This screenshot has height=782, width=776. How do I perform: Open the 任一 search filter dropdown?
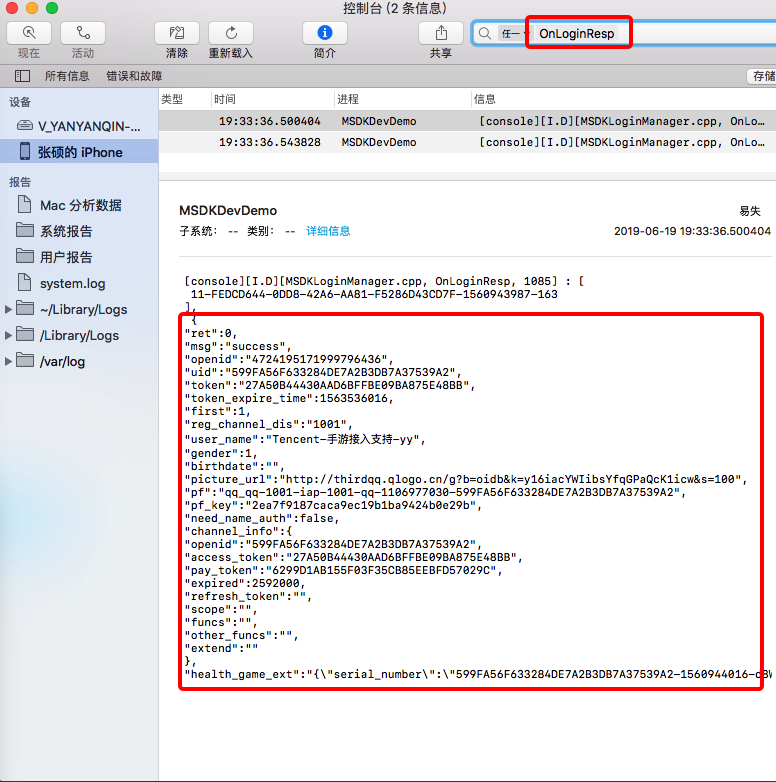(513, 33)
